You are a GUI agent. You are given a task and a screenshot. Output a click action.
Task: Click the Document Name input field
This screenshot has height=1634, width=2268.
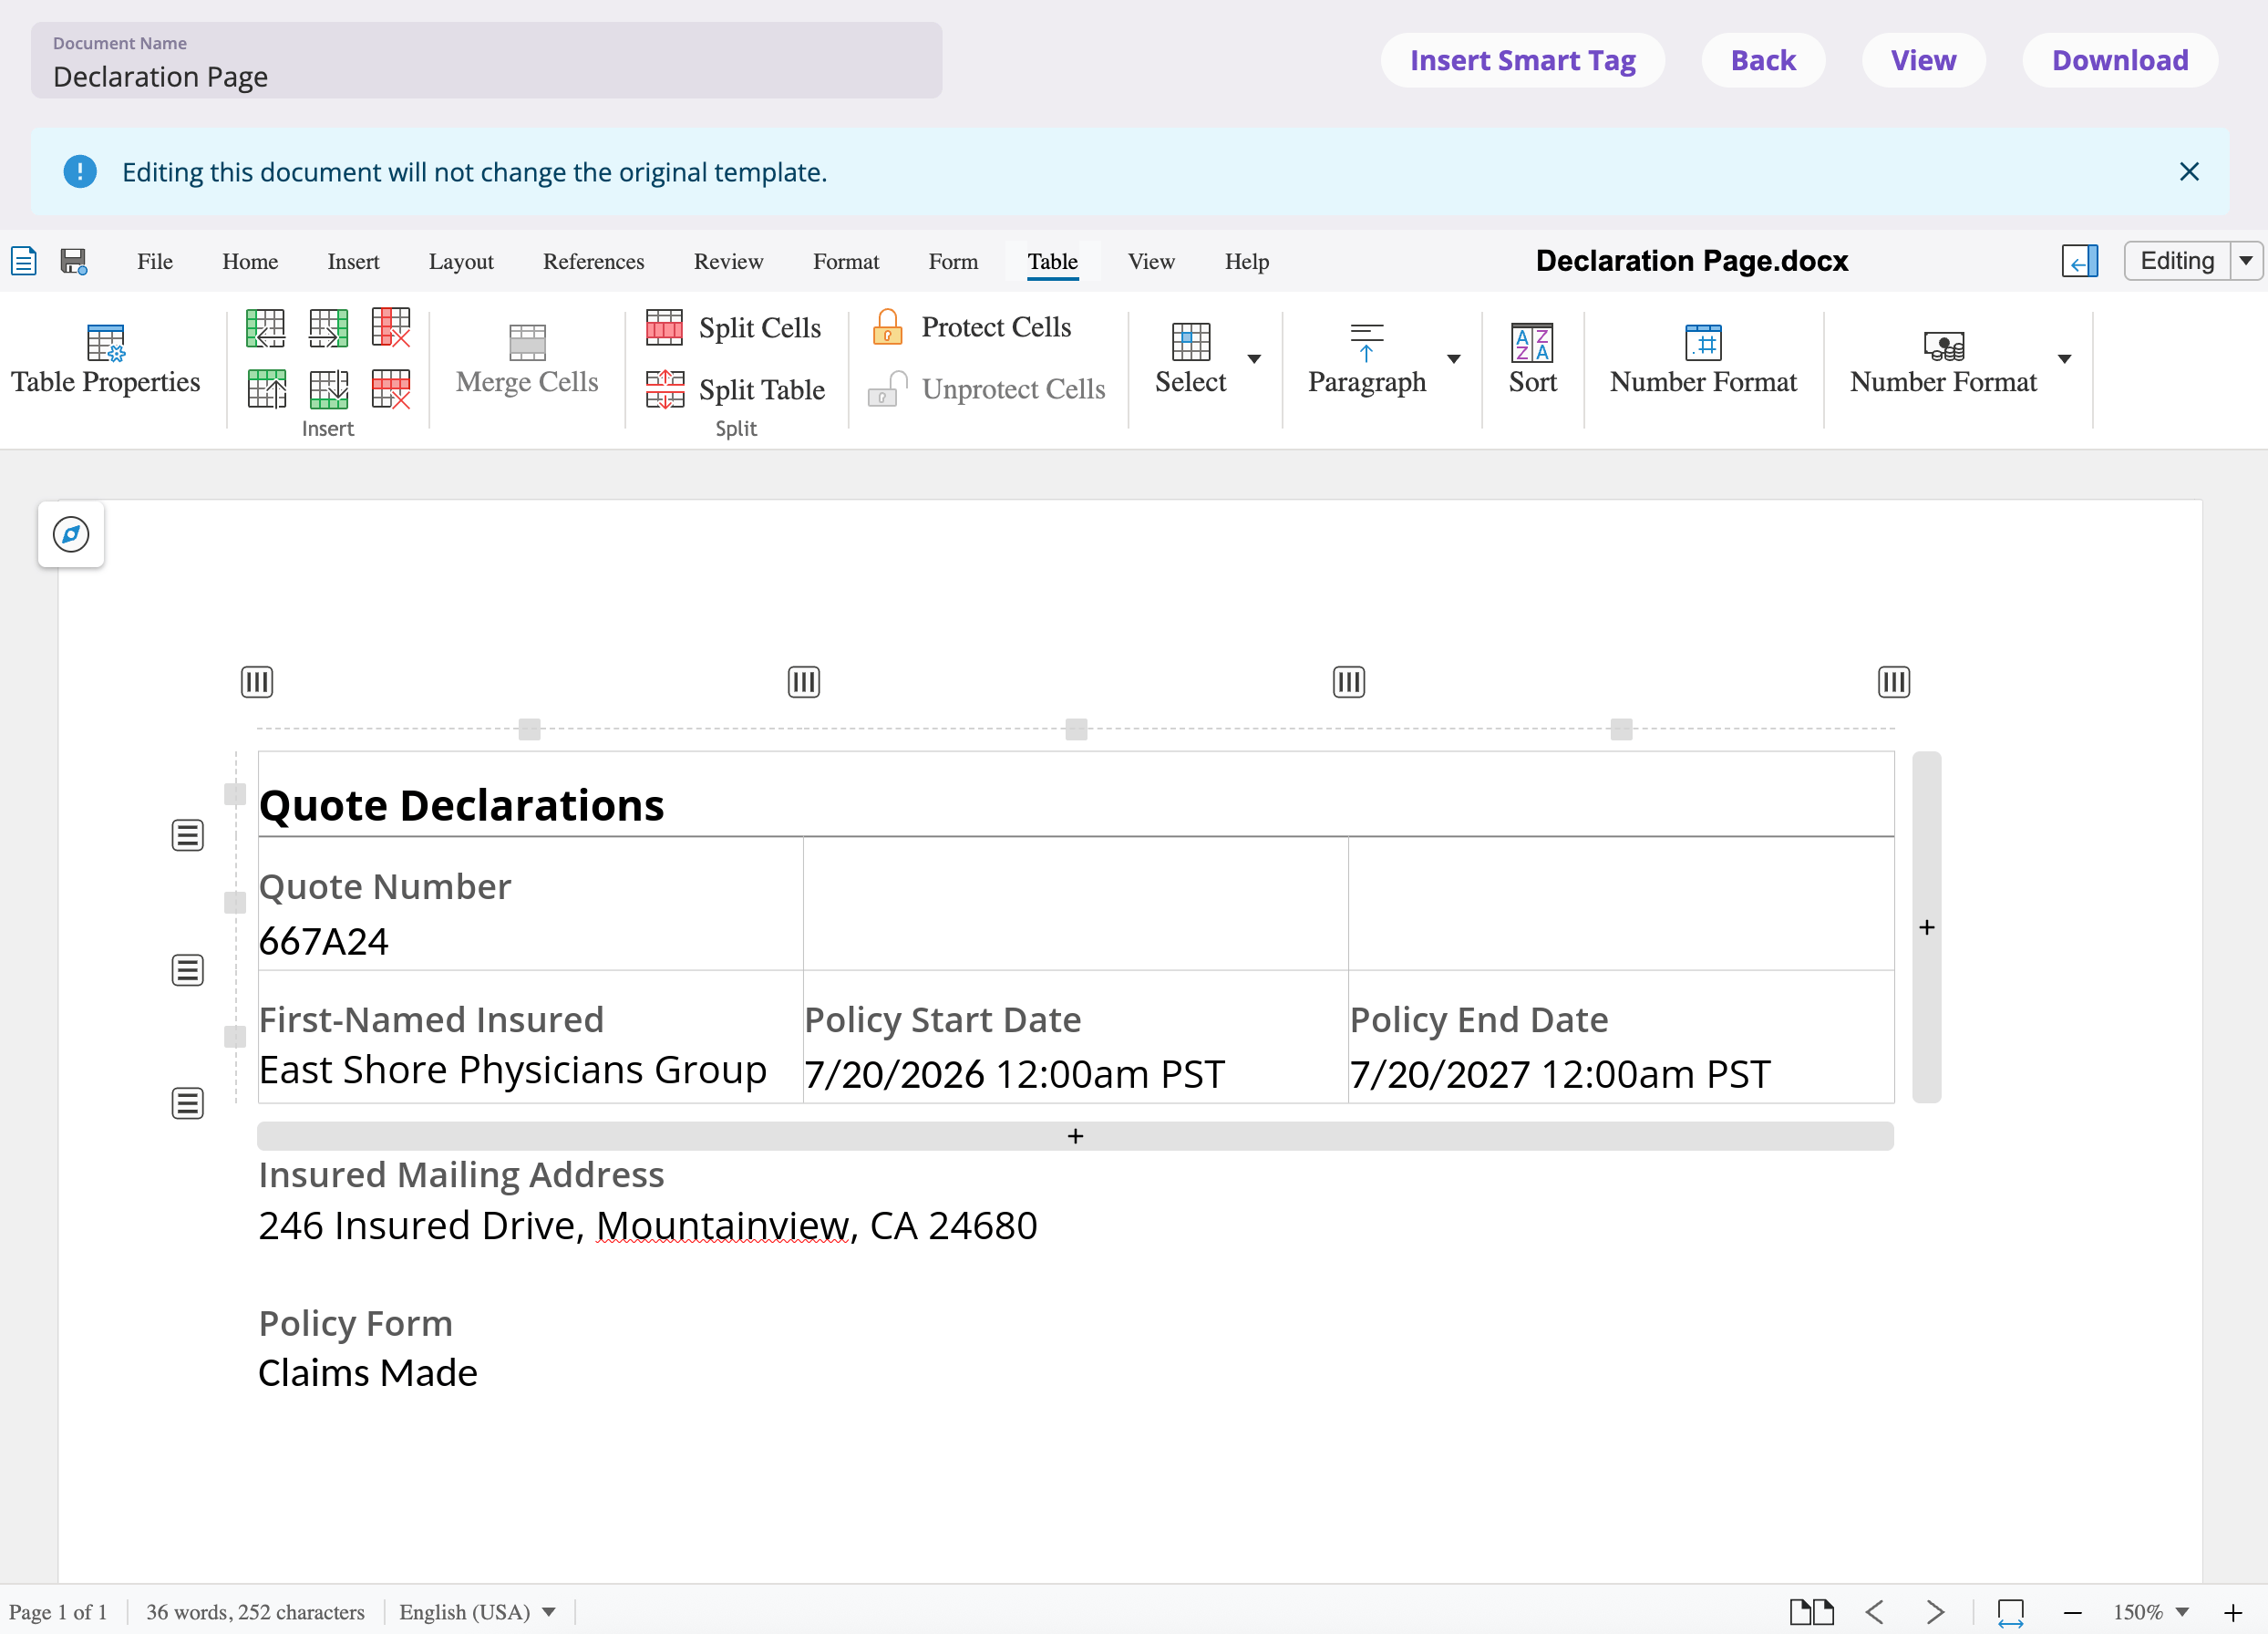(x=486, y=60)
